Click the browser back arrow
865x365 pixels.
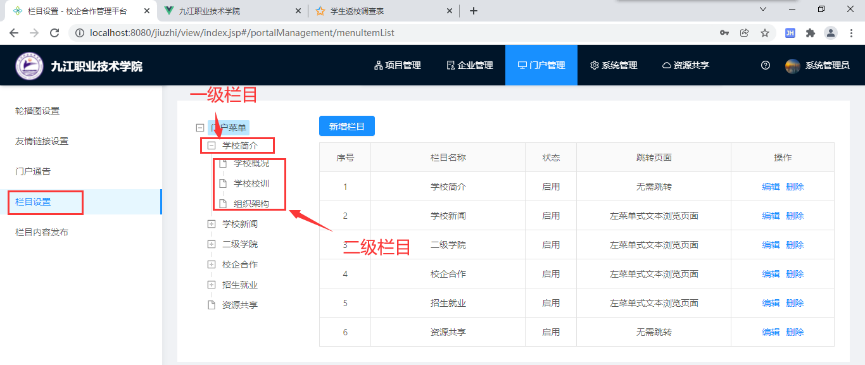[14, 33]
